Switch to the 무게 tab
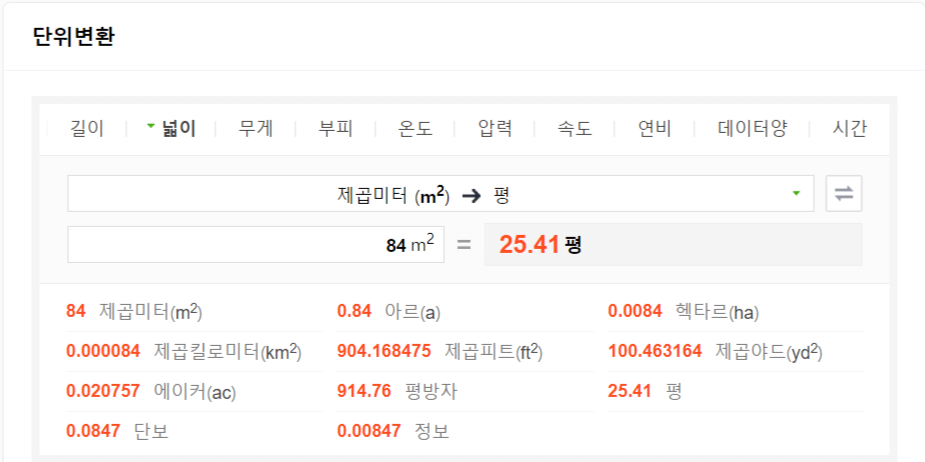The width and height of the screenshot is (925, 462). pyautogui.click(x=256, y=129)
